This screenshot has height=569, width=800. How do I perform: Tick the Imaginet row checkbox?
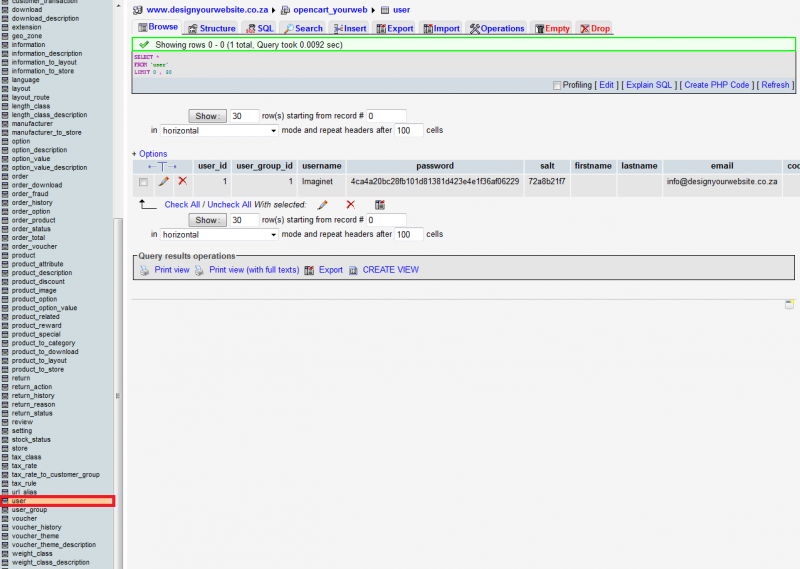[143, 182]
